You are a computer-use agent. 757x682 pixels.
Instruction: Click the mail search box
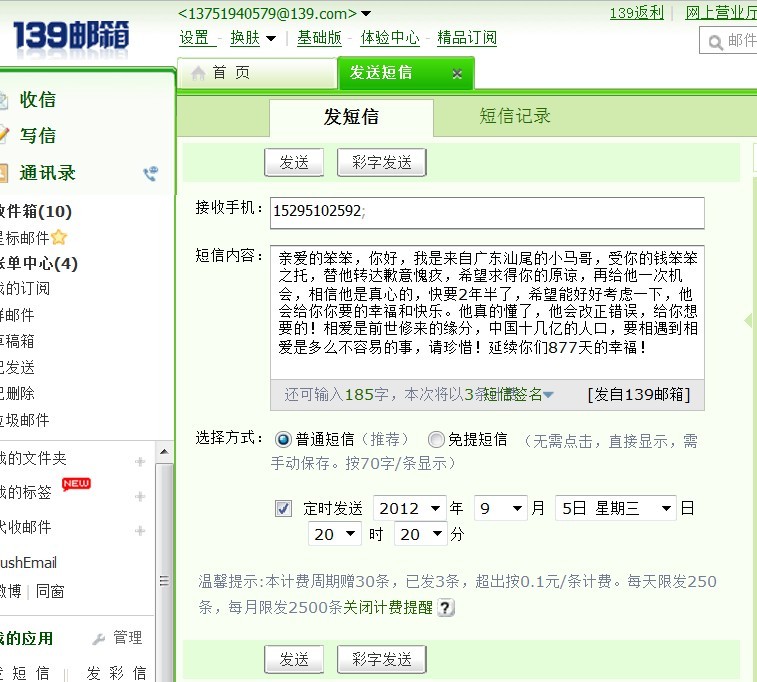(x=729, y=41)
